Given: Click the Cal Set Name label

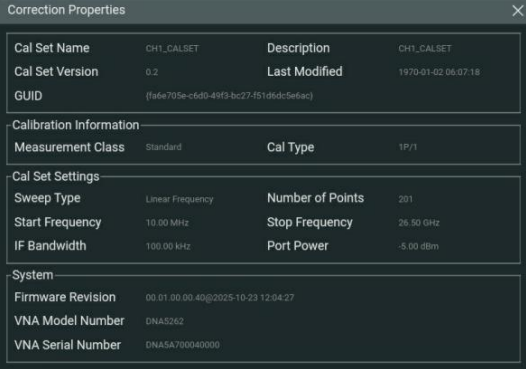Looking at the screenshot, I should tap(52, 48).
